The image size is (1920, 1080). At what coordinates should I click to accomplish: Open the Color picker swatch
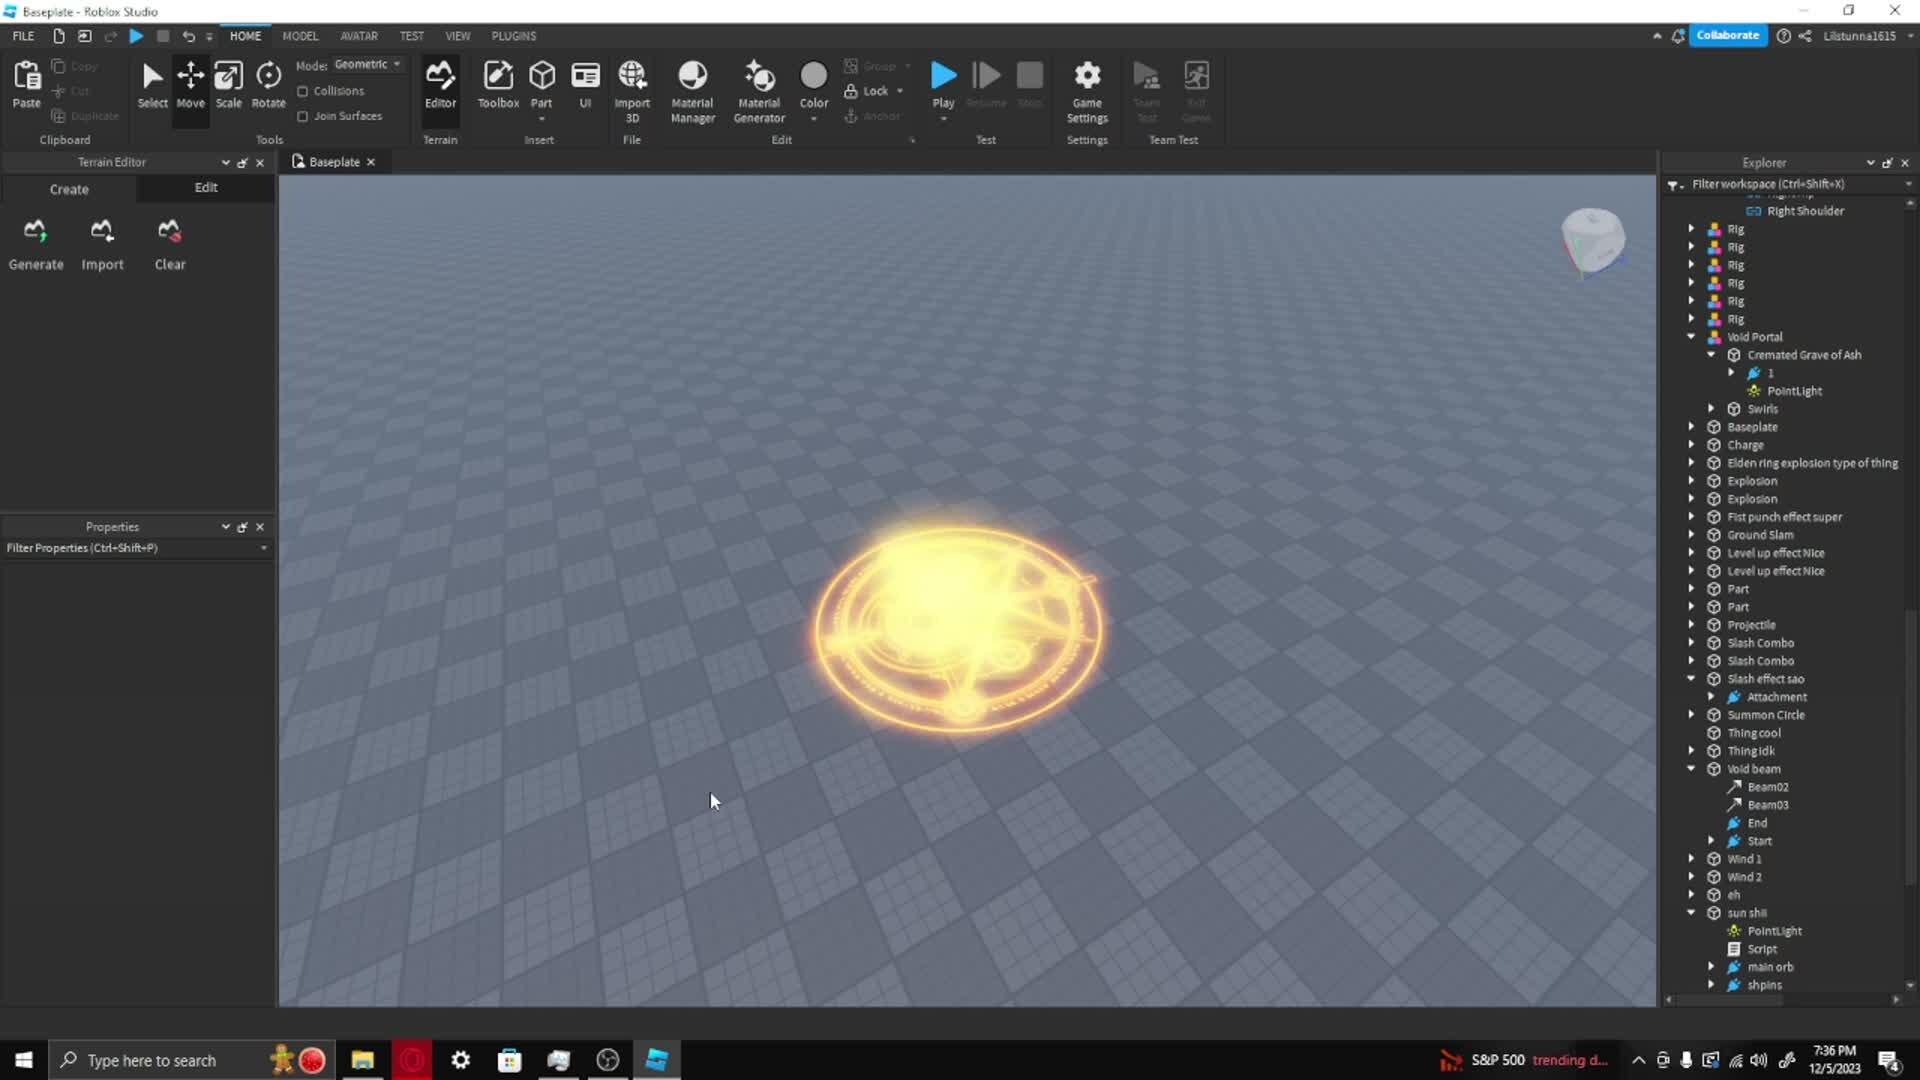[814, 76]
